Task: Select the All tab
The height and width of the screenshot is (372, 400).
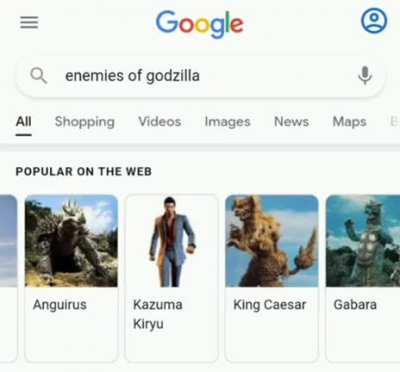Action: click(24, 122)
